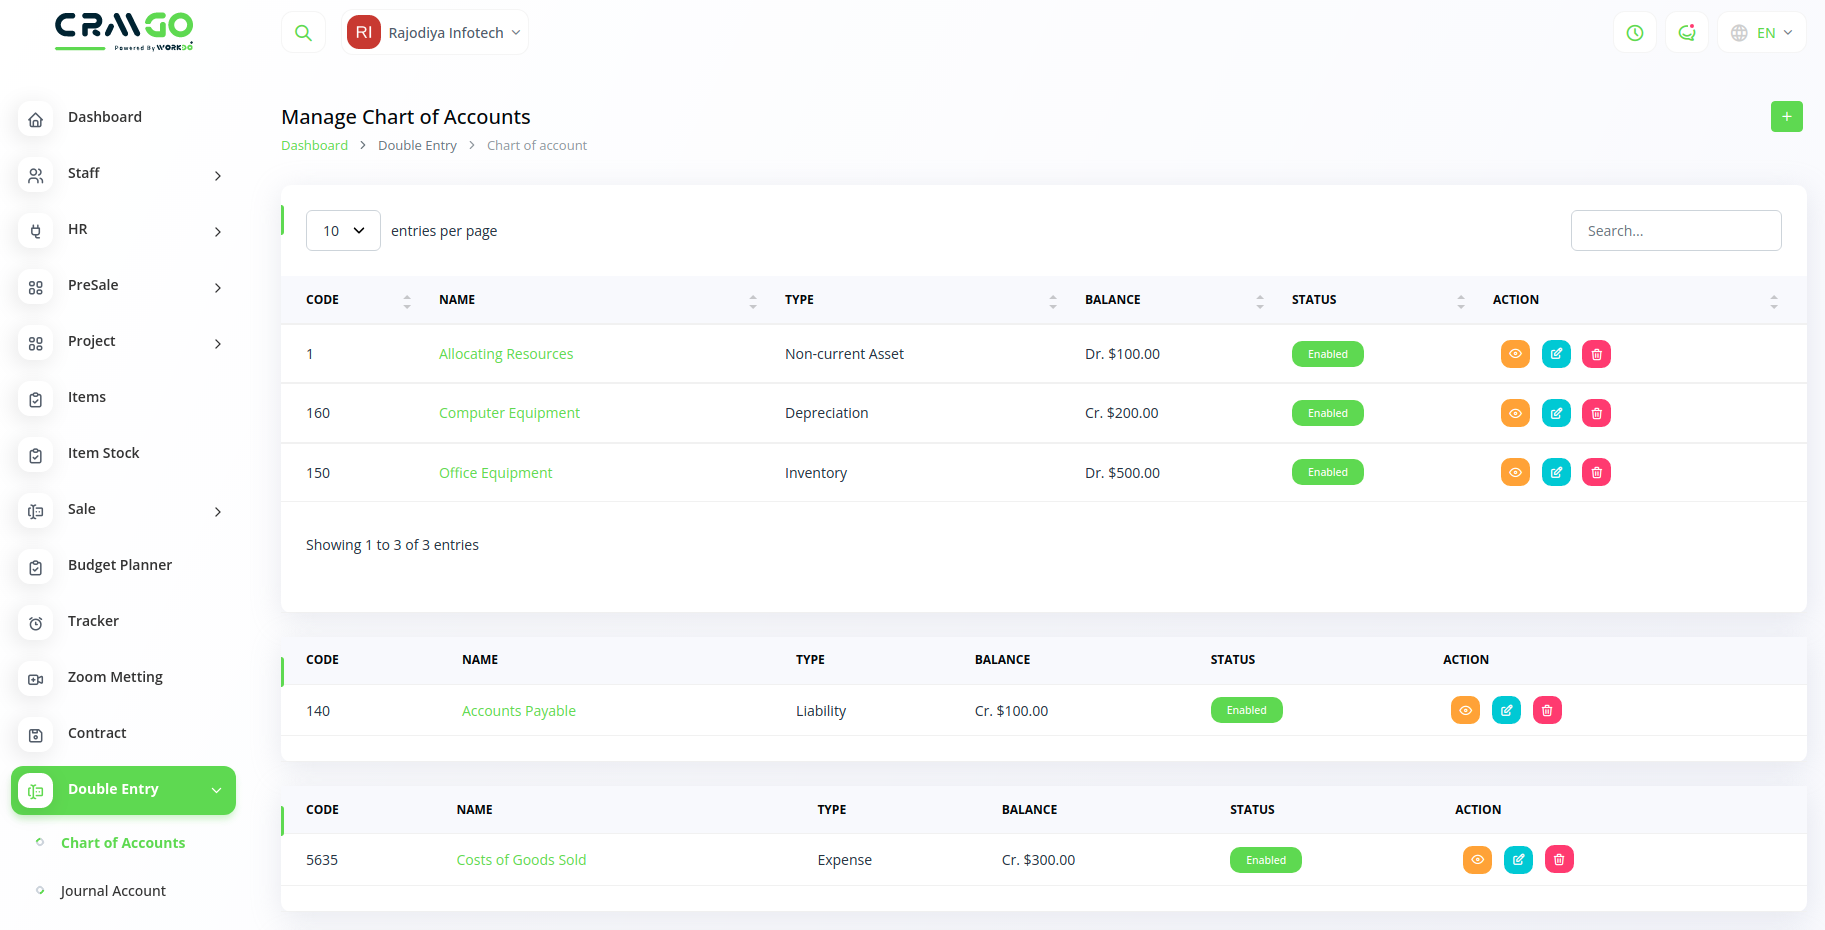Go to Dashboard via breadcrumb link

coord(314,146)
